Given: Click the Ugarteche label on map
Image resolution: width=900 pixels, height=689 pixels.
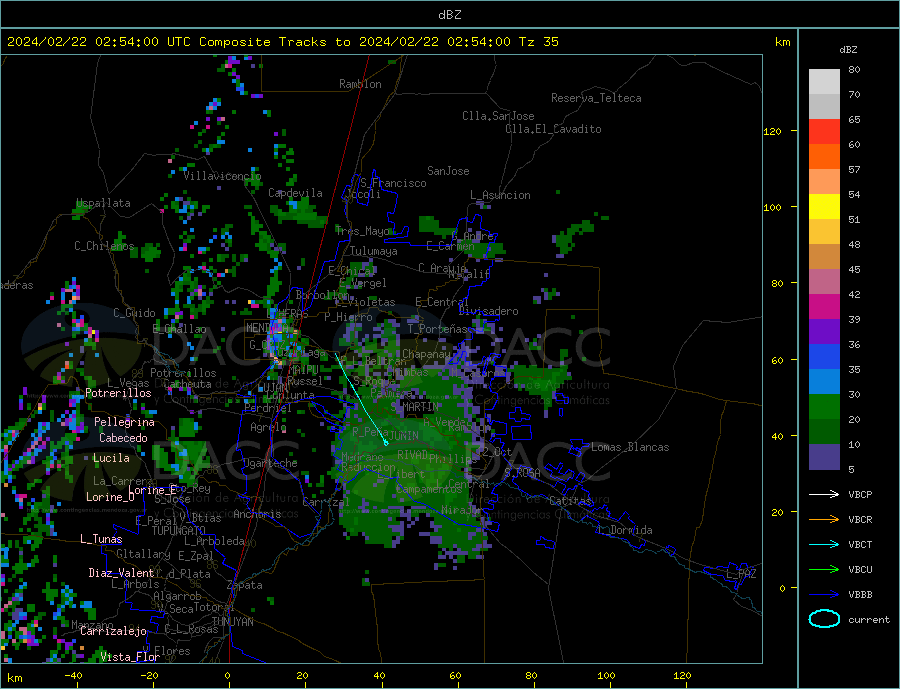Looking at the screenshot, I should point(270,463).
